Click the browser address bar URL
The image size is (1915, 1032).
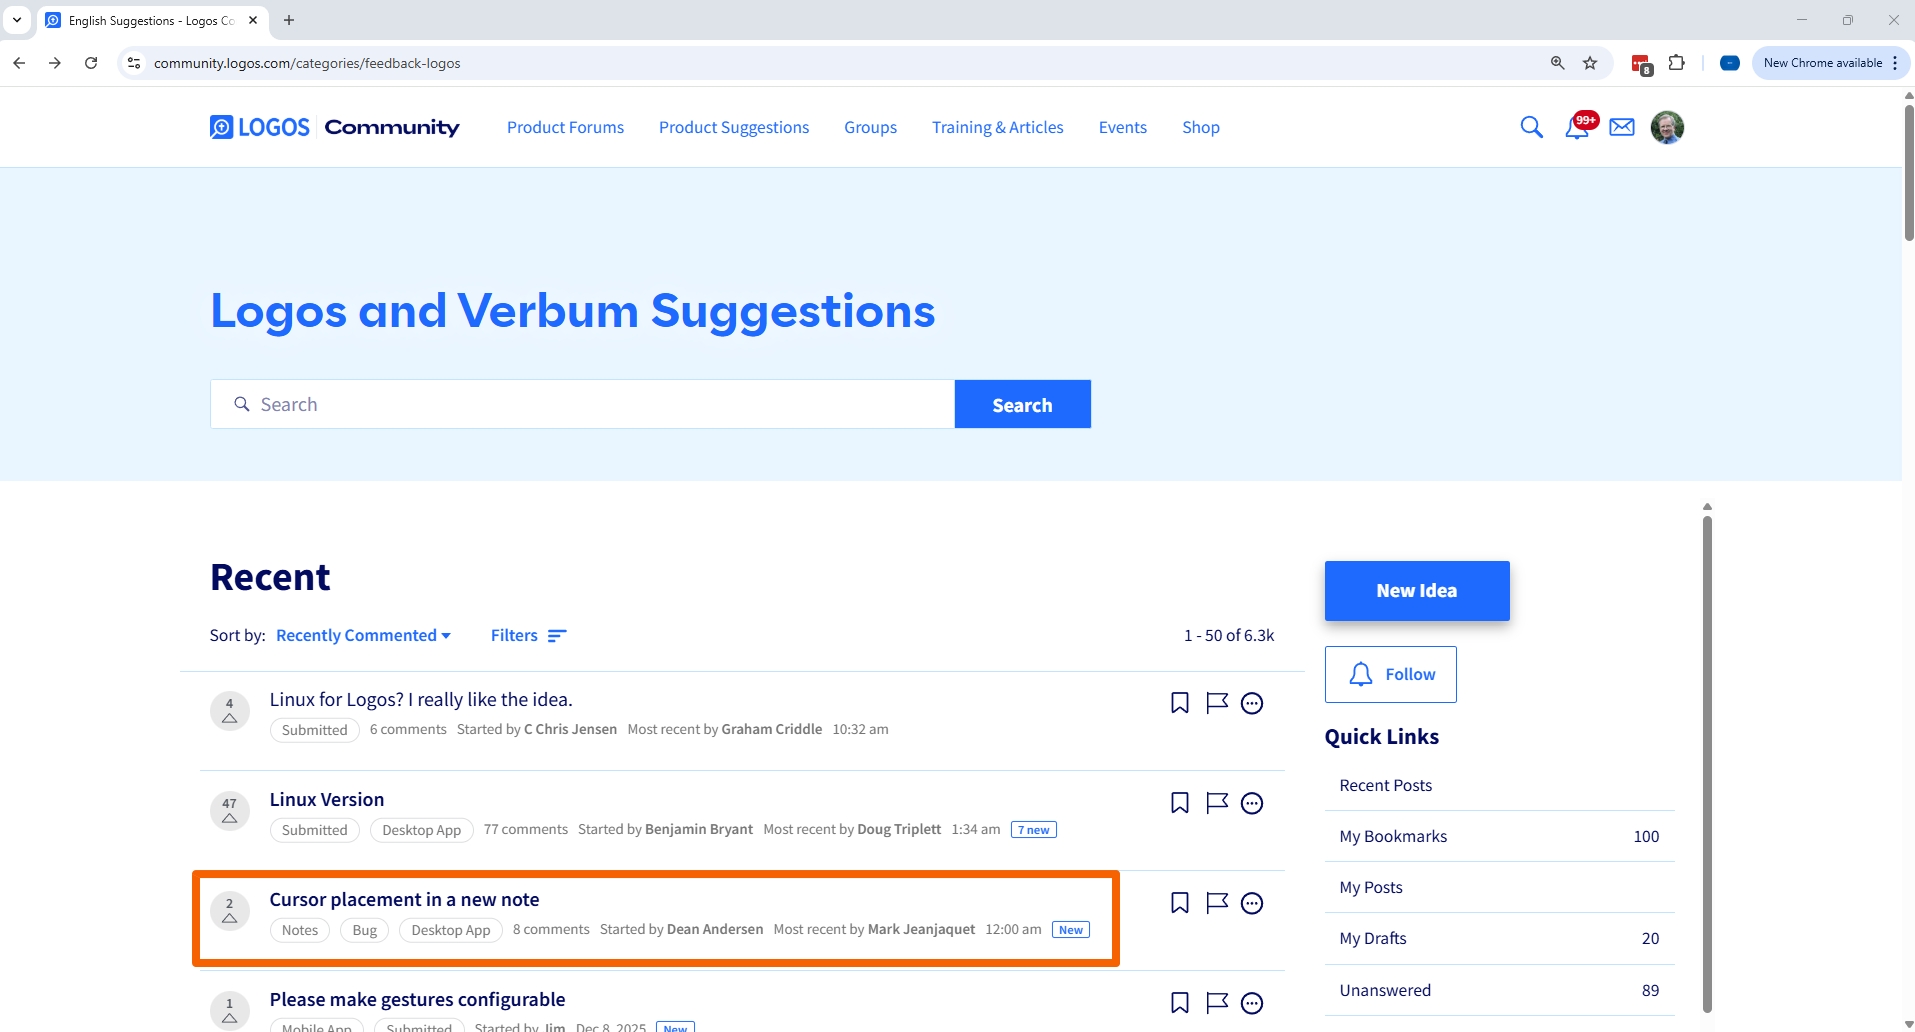307,63
